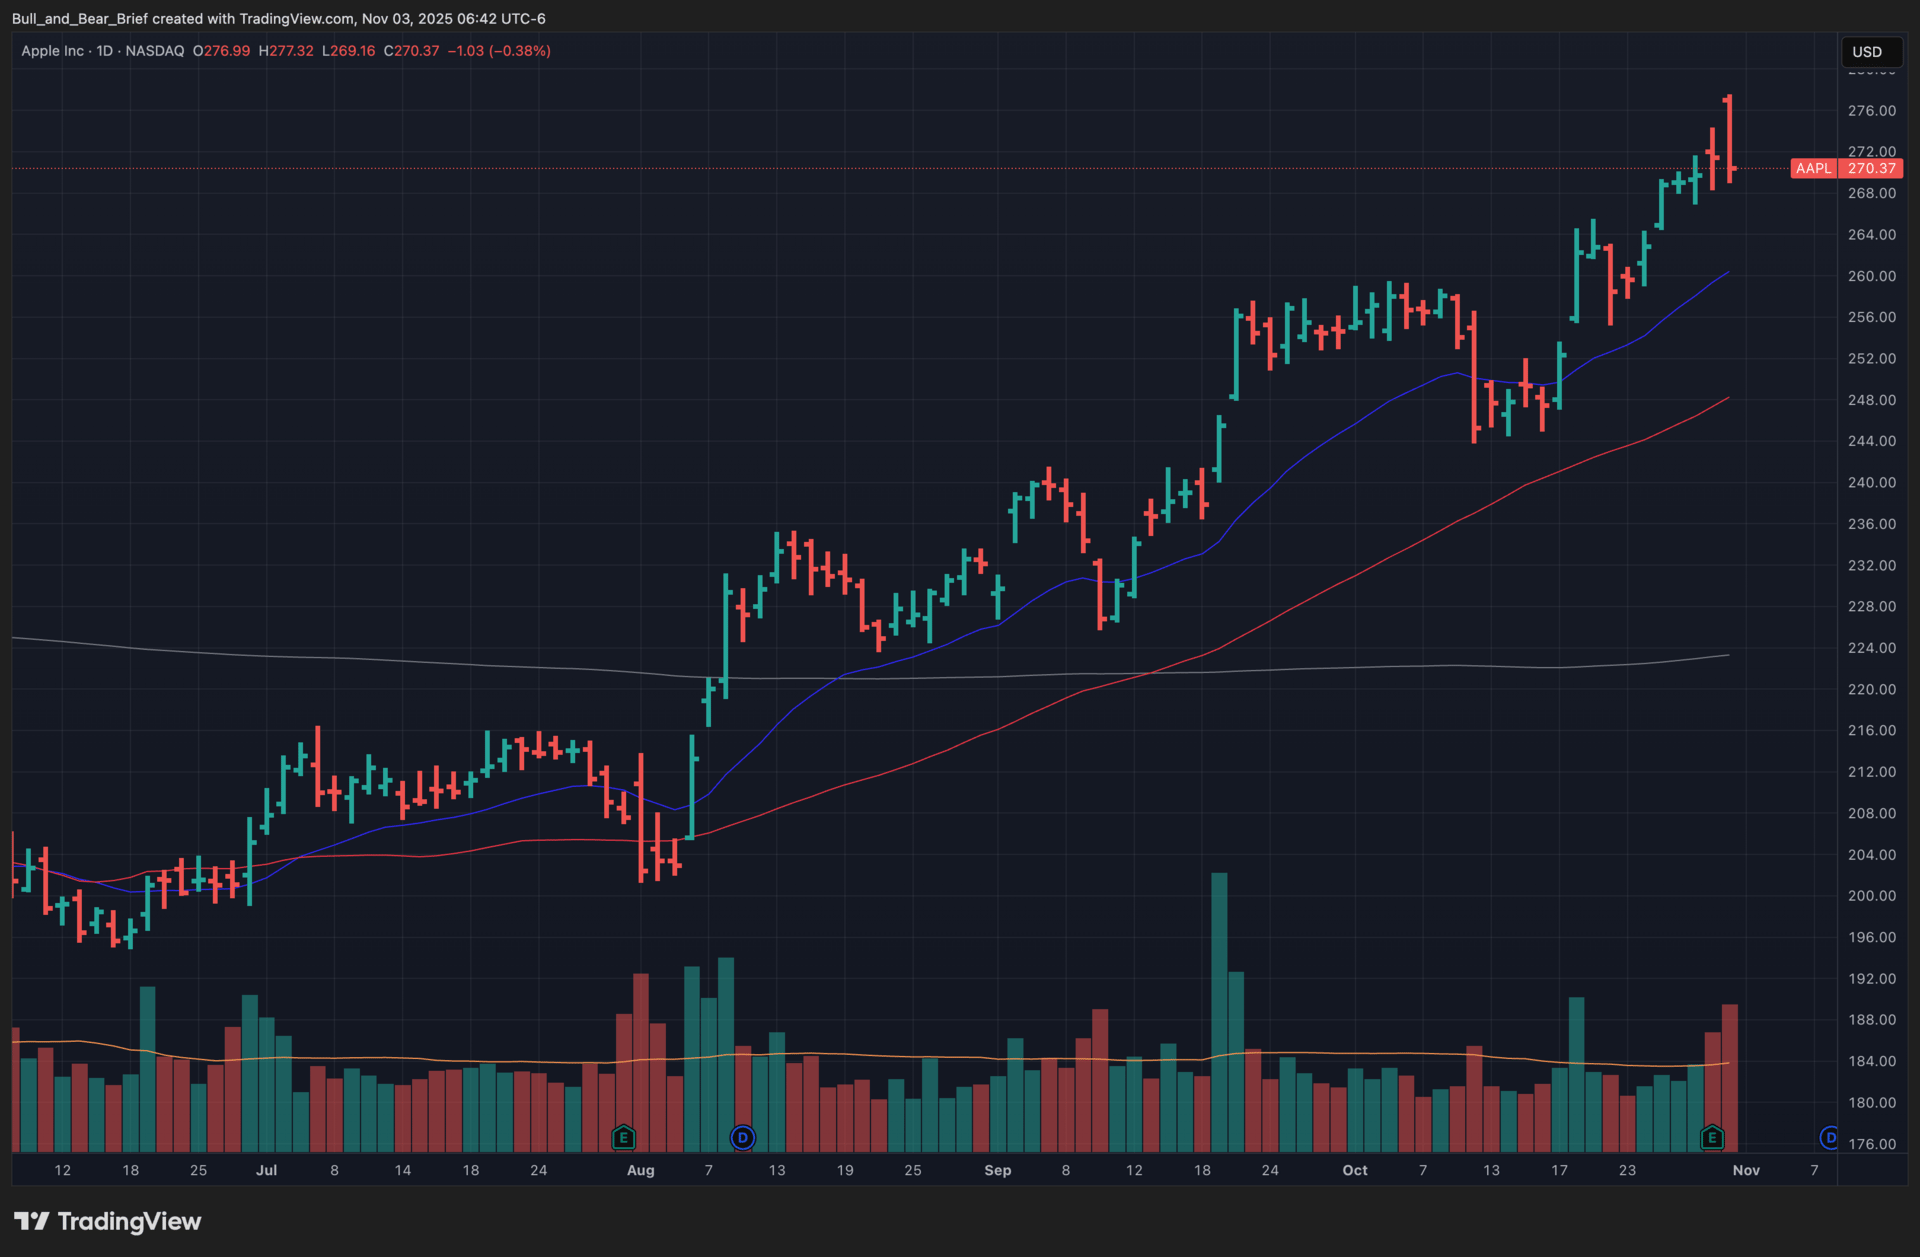Click the Jul label on time axis

click(266, 1170)
